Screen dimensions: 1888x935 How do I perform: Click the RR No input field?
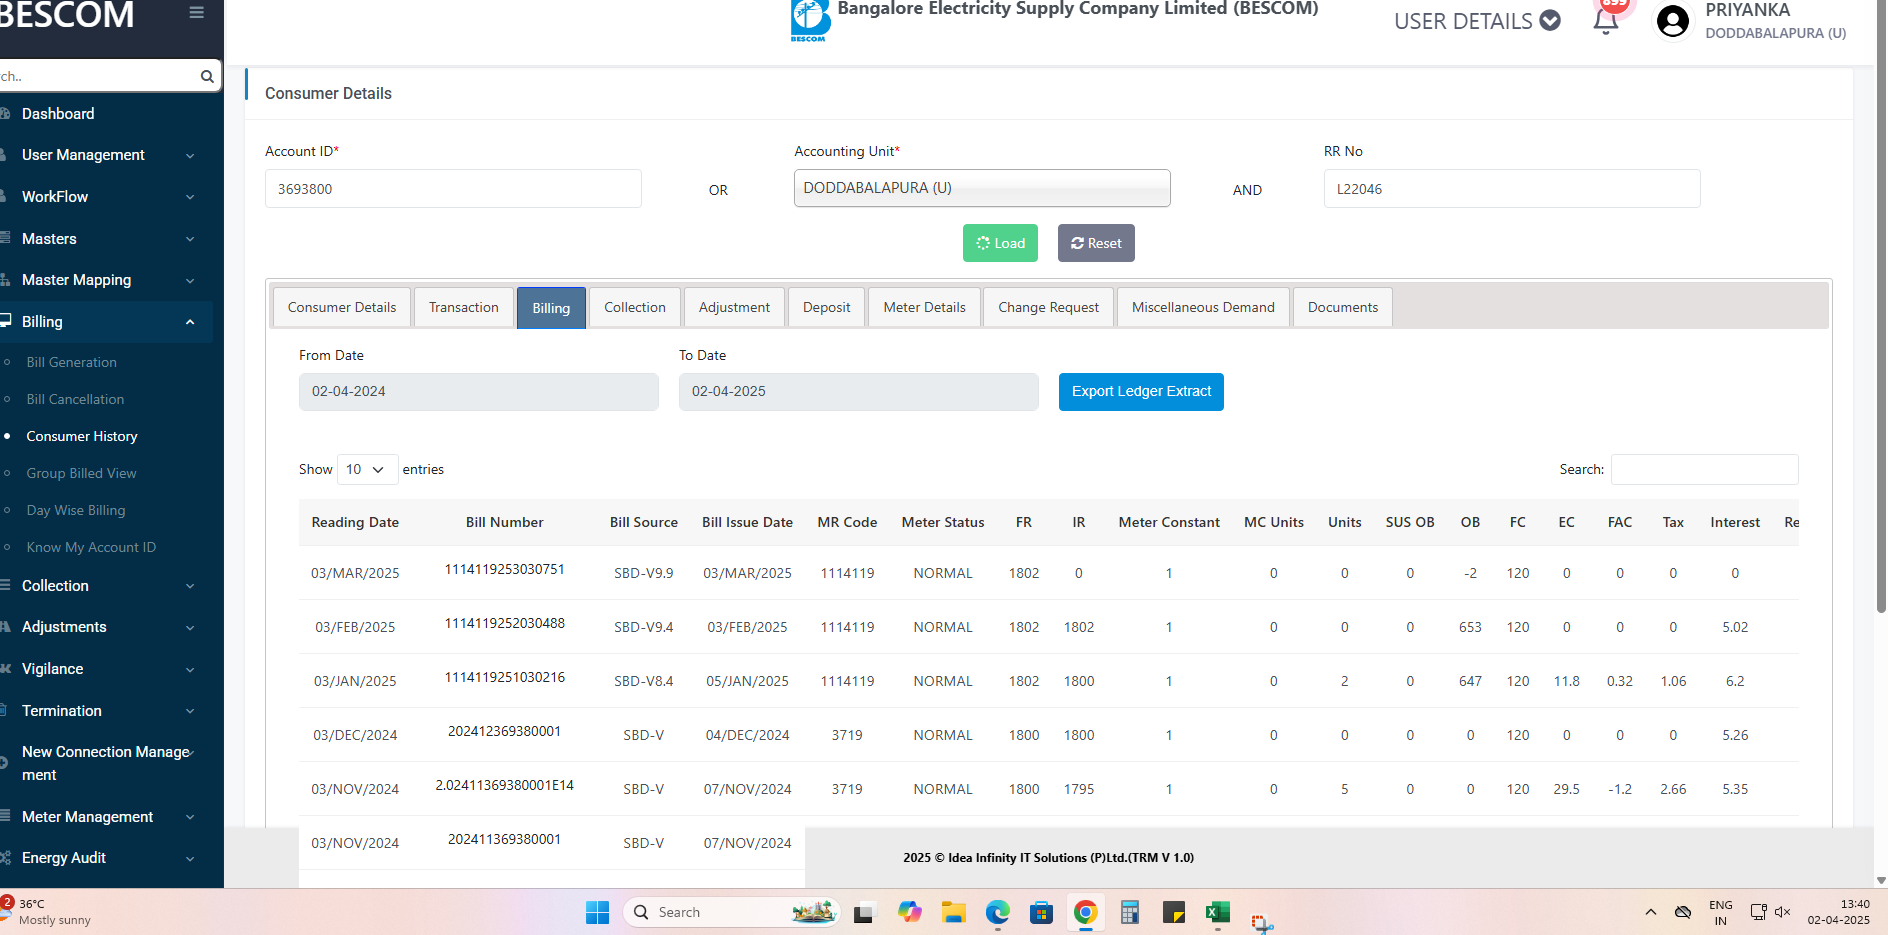tap(1512, 189)
